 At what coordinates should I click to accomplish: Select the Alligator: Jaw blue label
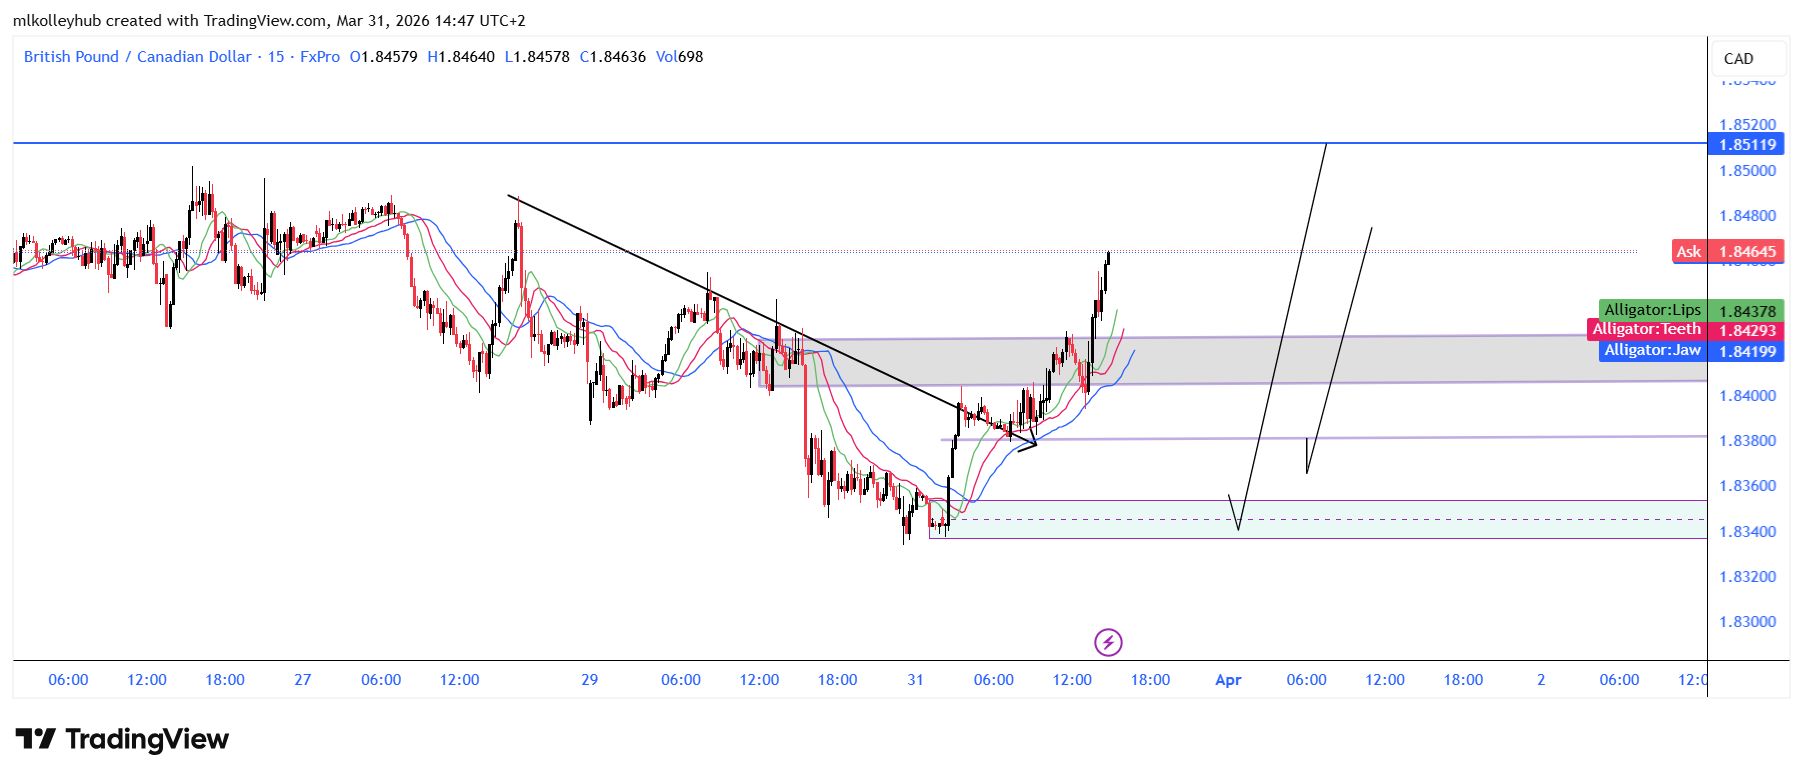click(x=1652, y=350)
